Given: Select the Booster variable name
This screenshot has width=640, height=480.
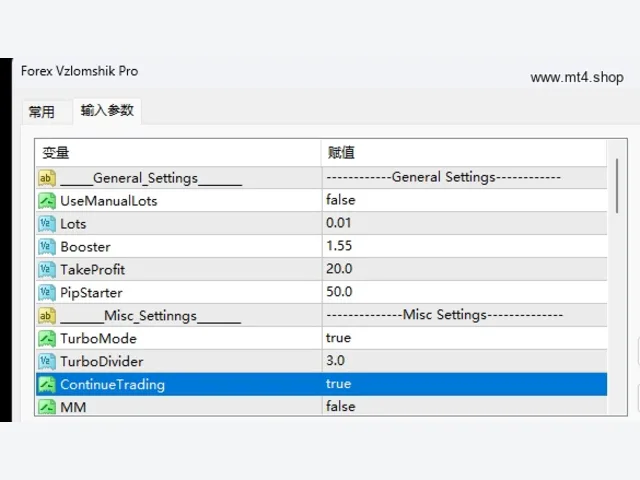Looking at the screenshot, I should coord(85,247).
